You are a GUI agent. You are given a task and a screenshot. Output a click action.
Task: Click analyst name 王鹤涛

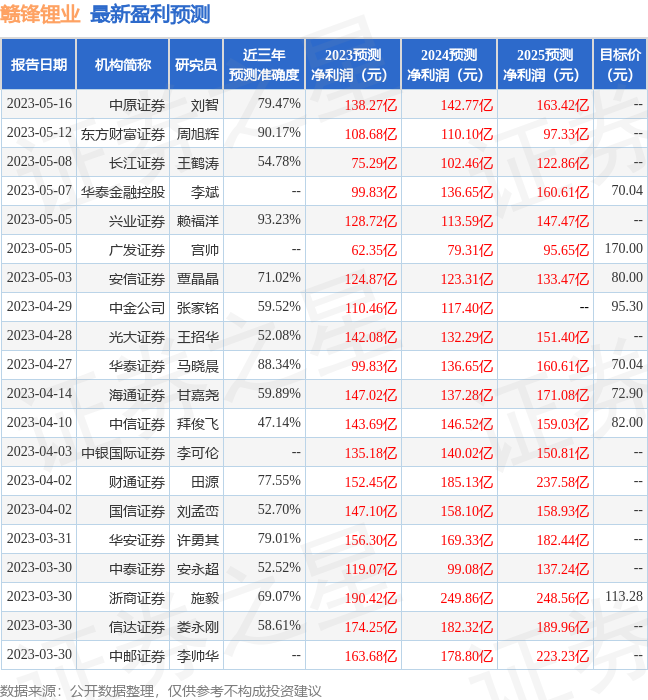click(x=198, y=163)
